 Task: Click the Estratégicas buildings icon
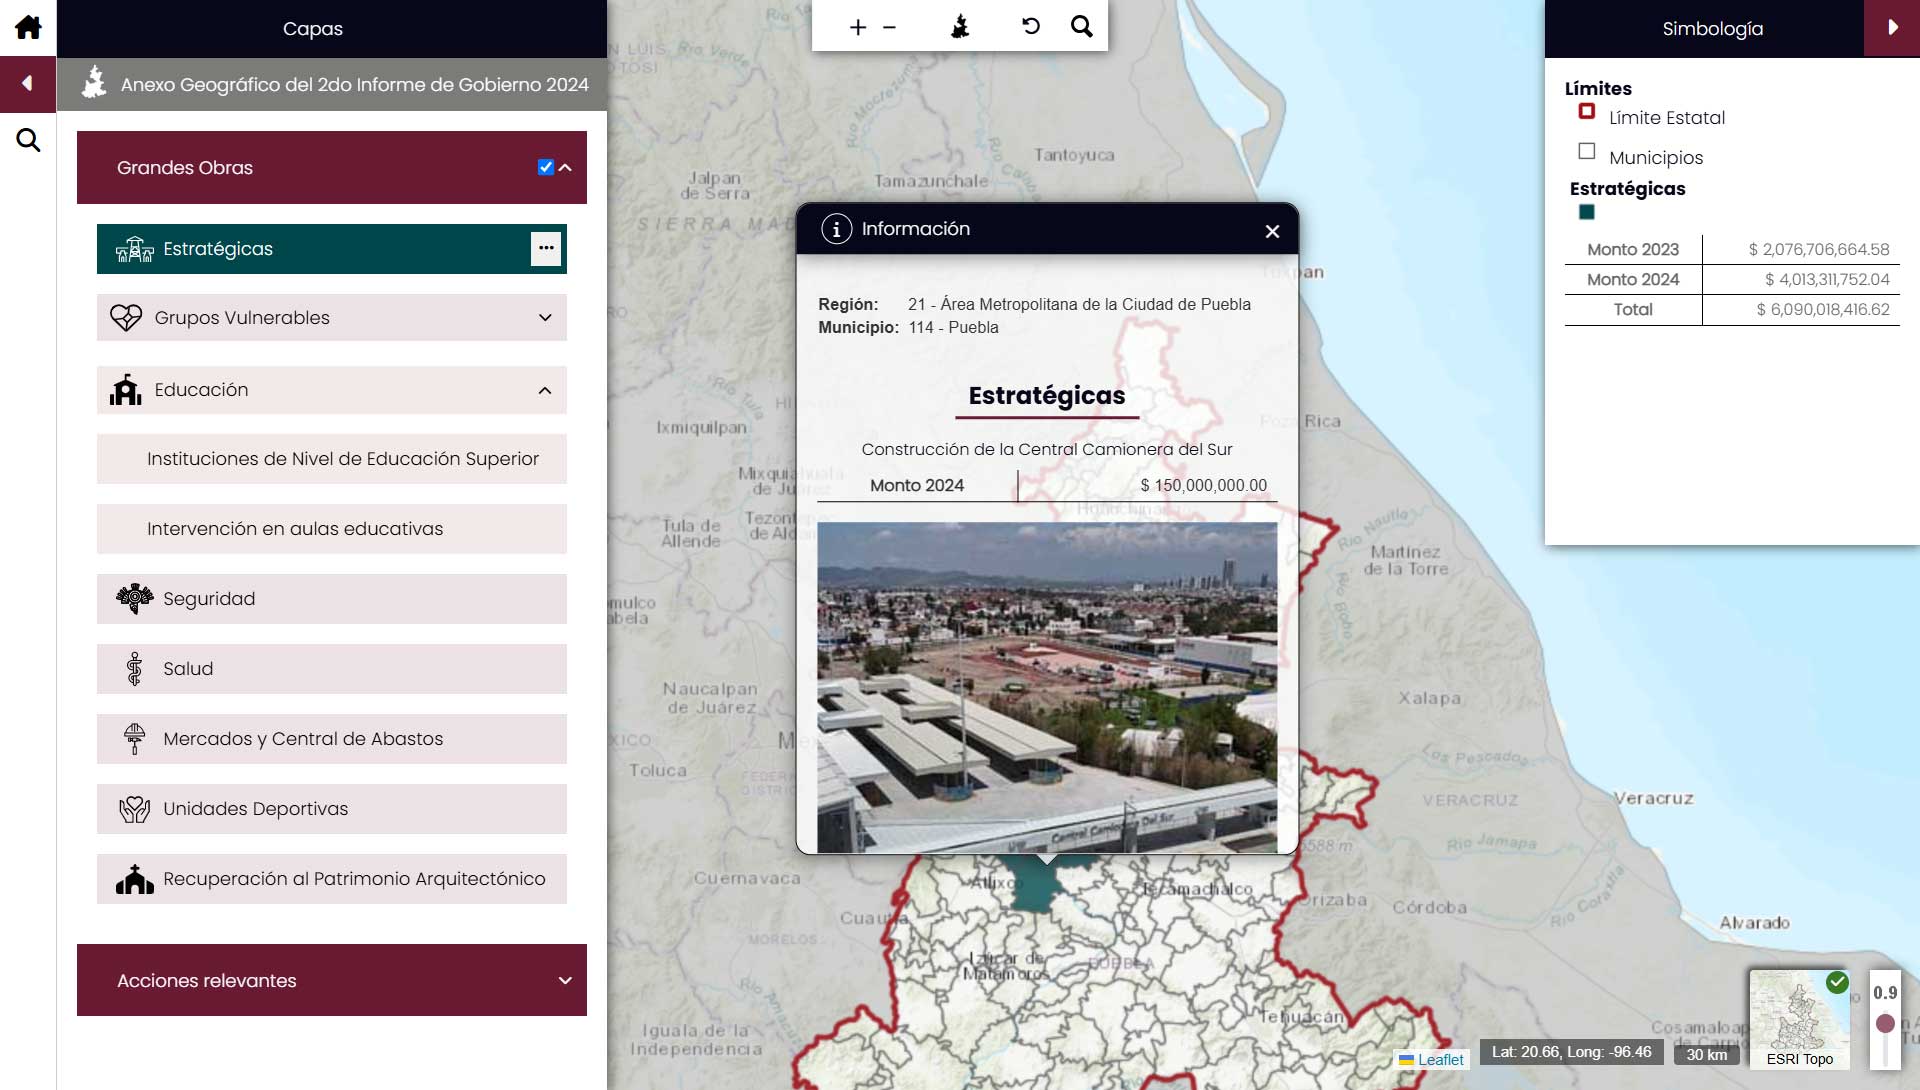134,249
